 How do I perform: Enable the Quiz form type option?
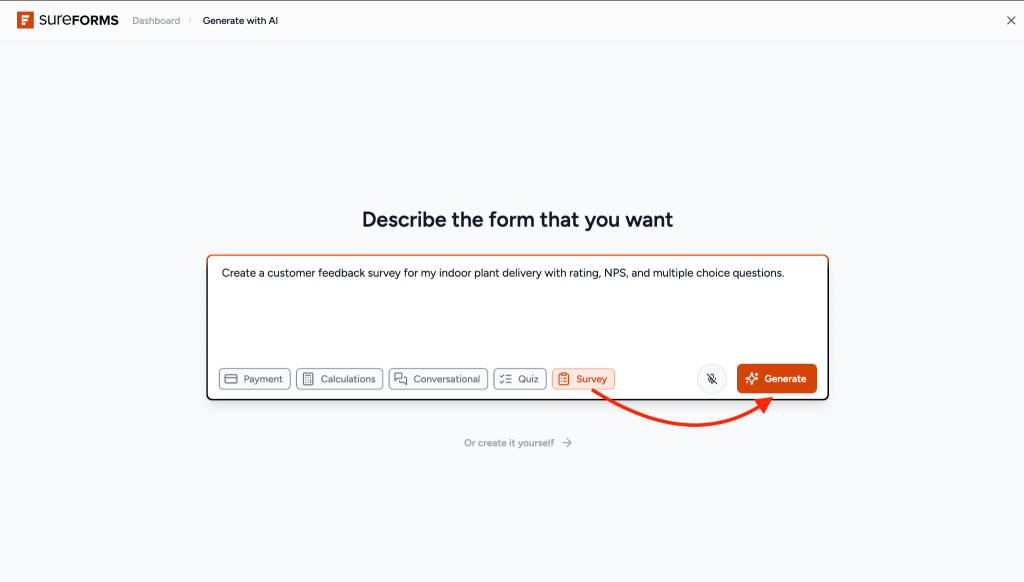click(520, 379)
